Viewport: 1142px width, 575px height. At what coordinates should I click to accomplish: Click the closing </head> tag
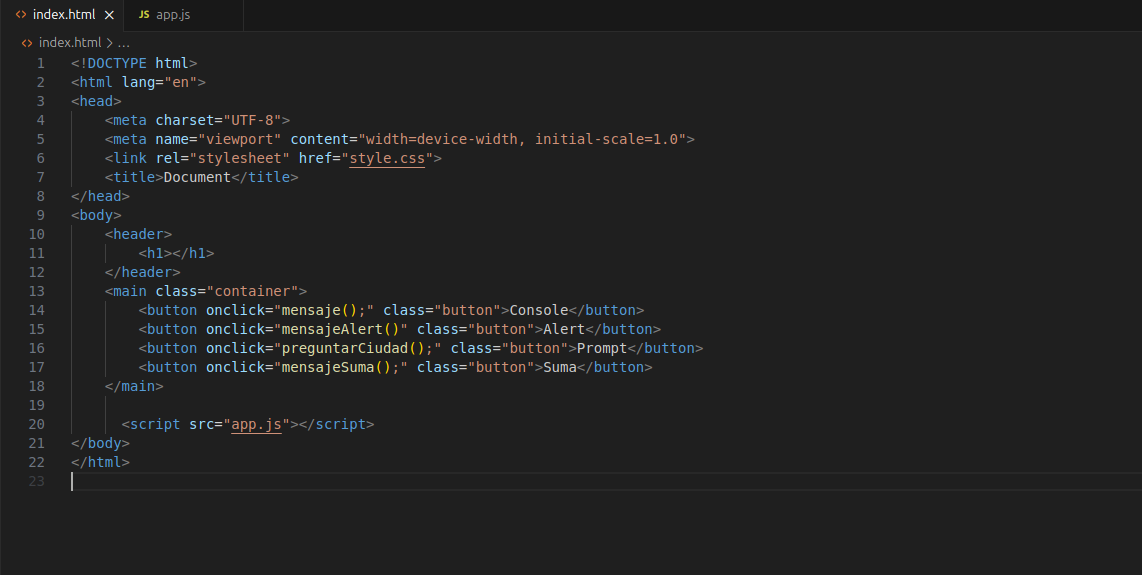click(x=101, y=196)
